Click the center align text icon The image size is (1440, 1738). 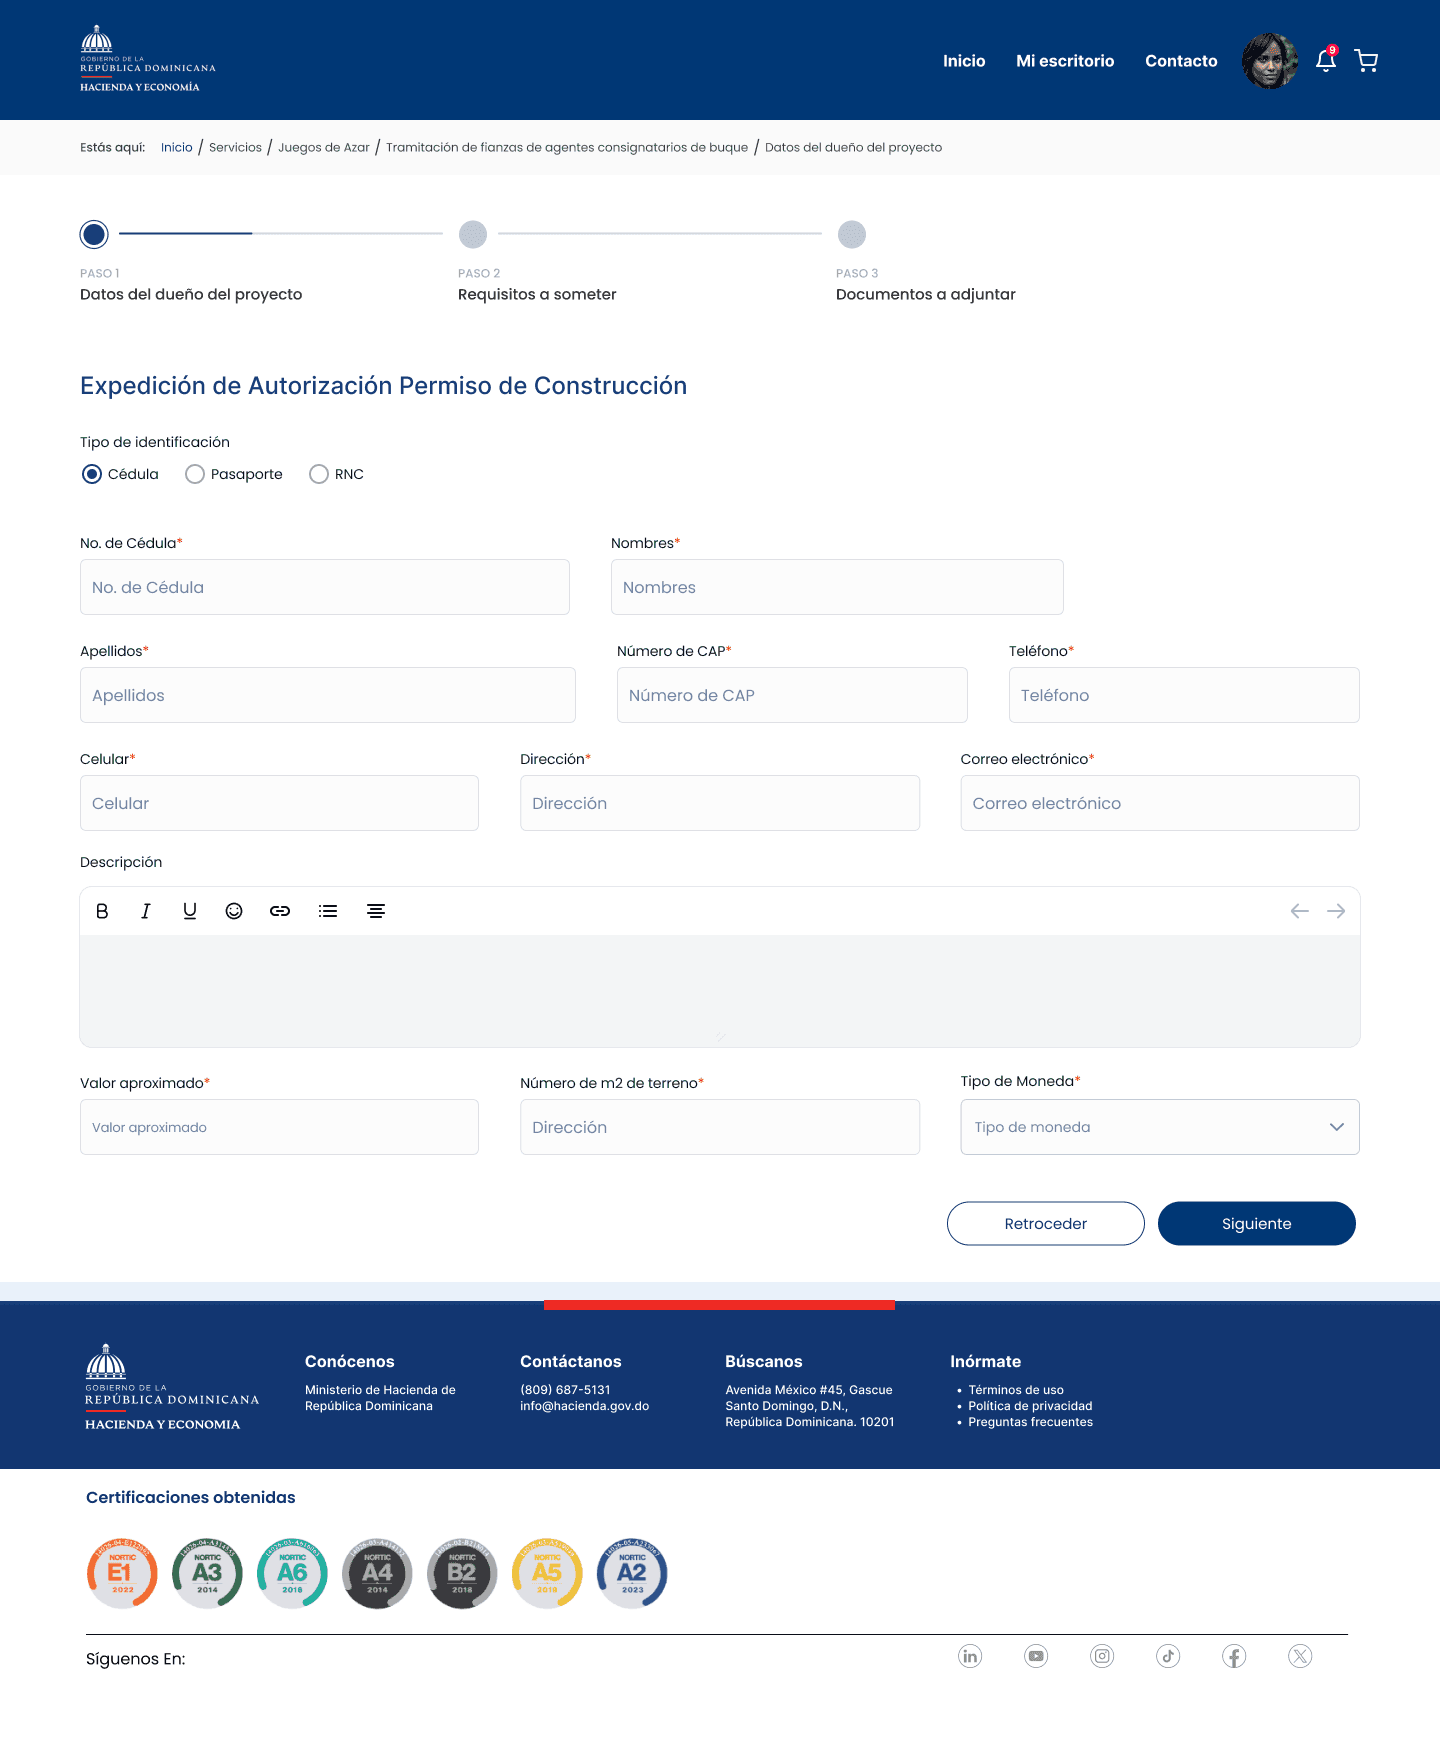376,911
